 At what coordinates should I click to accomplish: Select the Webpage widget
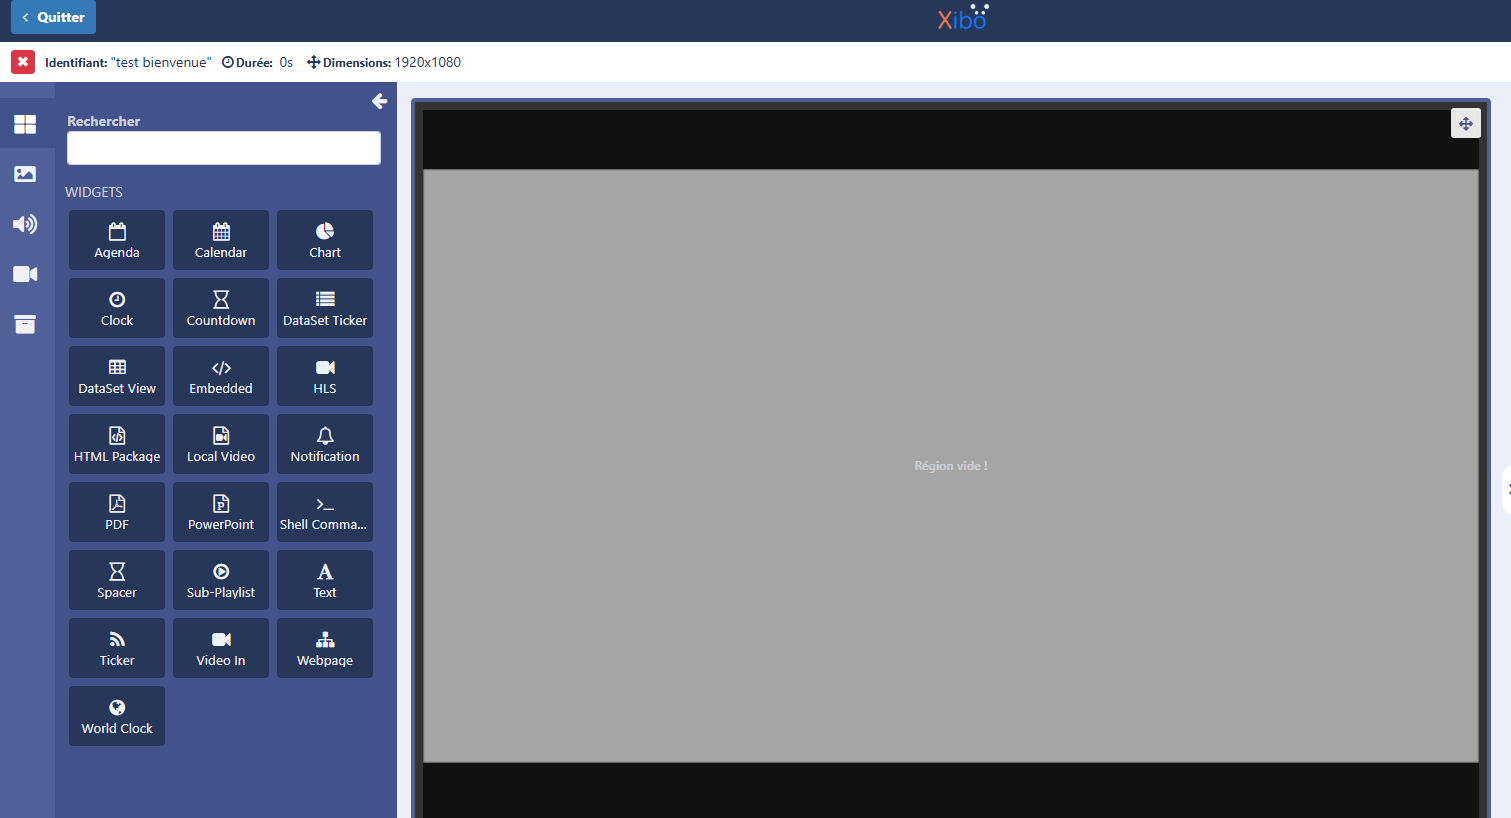coord(325,648)
